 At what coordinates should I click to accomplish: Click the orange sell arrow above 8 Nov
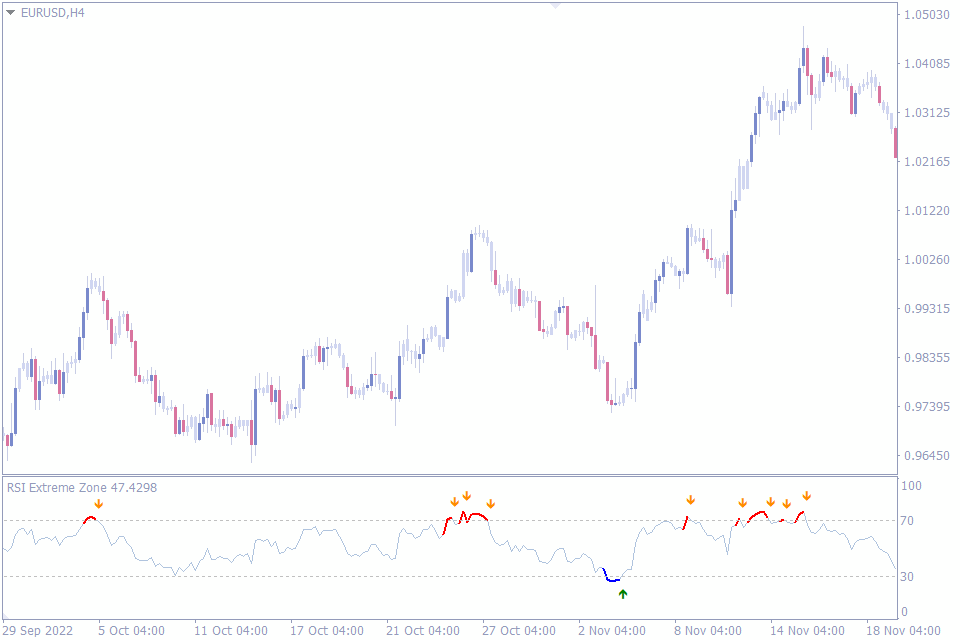pos(690,498)
